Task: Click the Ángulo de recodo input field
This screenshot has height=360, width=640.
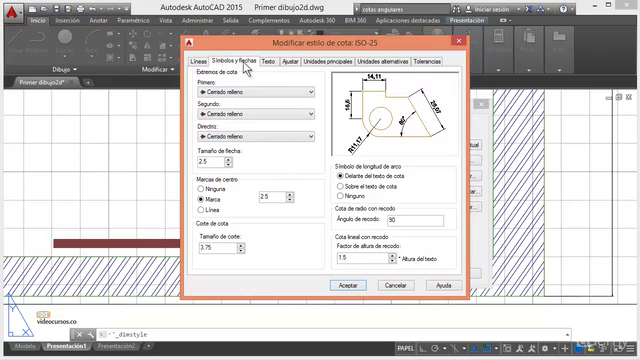Action: click(415, 220)
